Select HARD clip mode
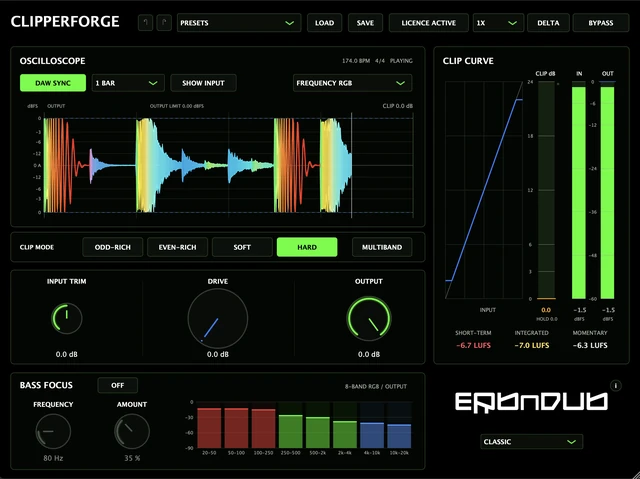Viewport: 640px width, 479px height. (307, 247)
